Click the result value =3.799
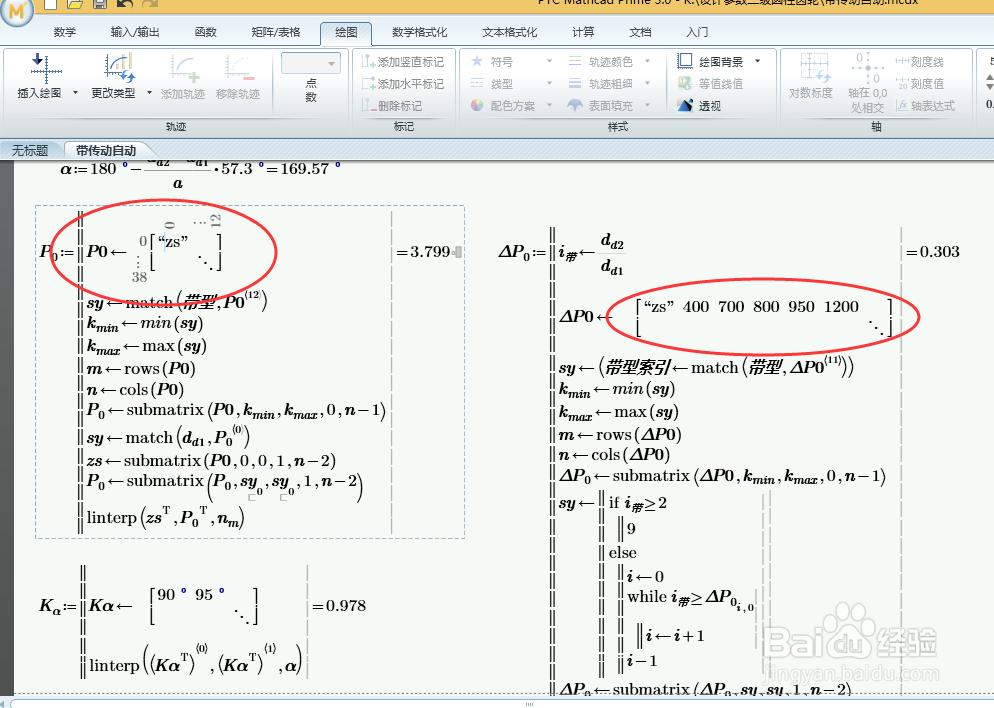The width and height of the screenshot is (994, 708). 423,252
